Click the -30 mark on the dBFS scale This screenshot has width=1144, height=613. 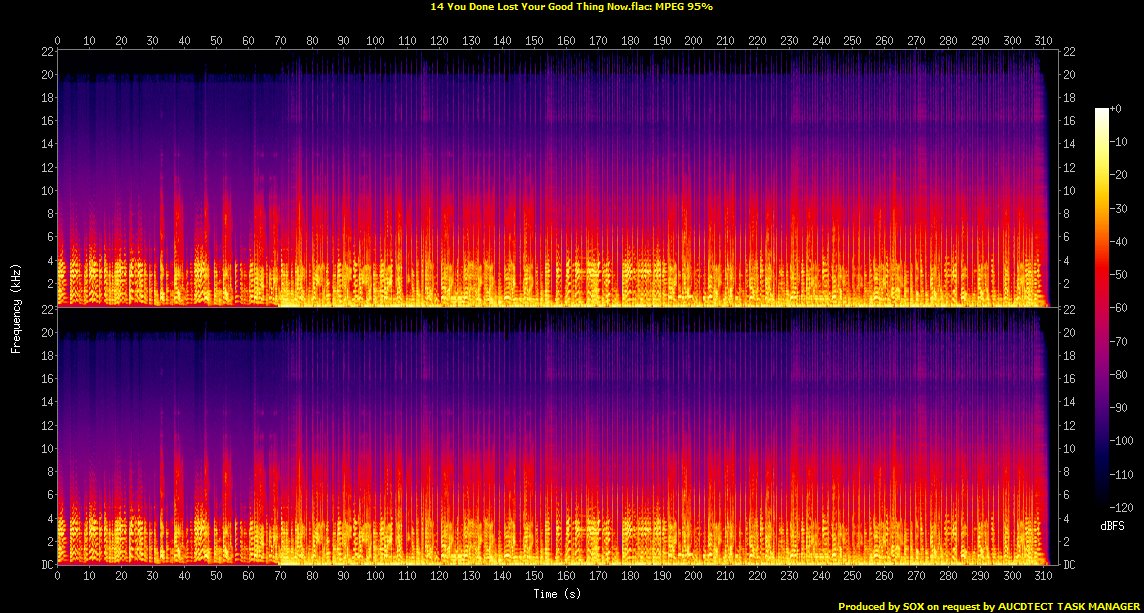click(x=1126, y=209)
